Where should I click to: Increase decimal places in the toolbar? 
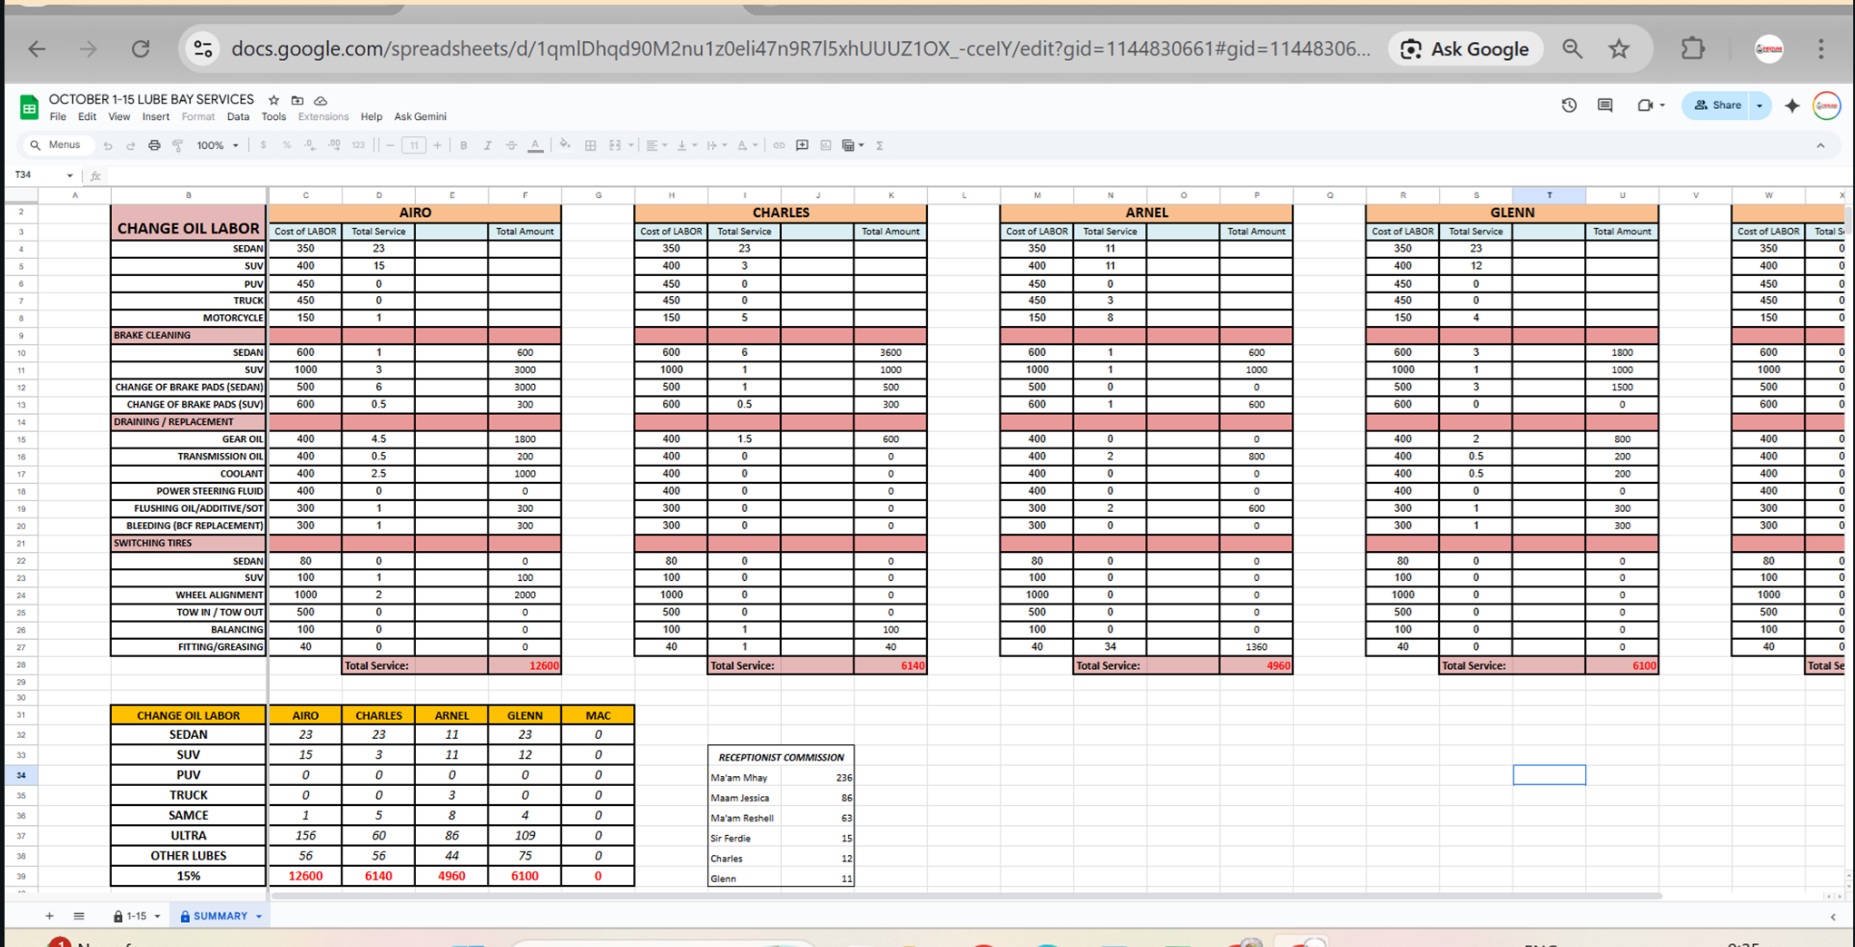coord(334,146)
